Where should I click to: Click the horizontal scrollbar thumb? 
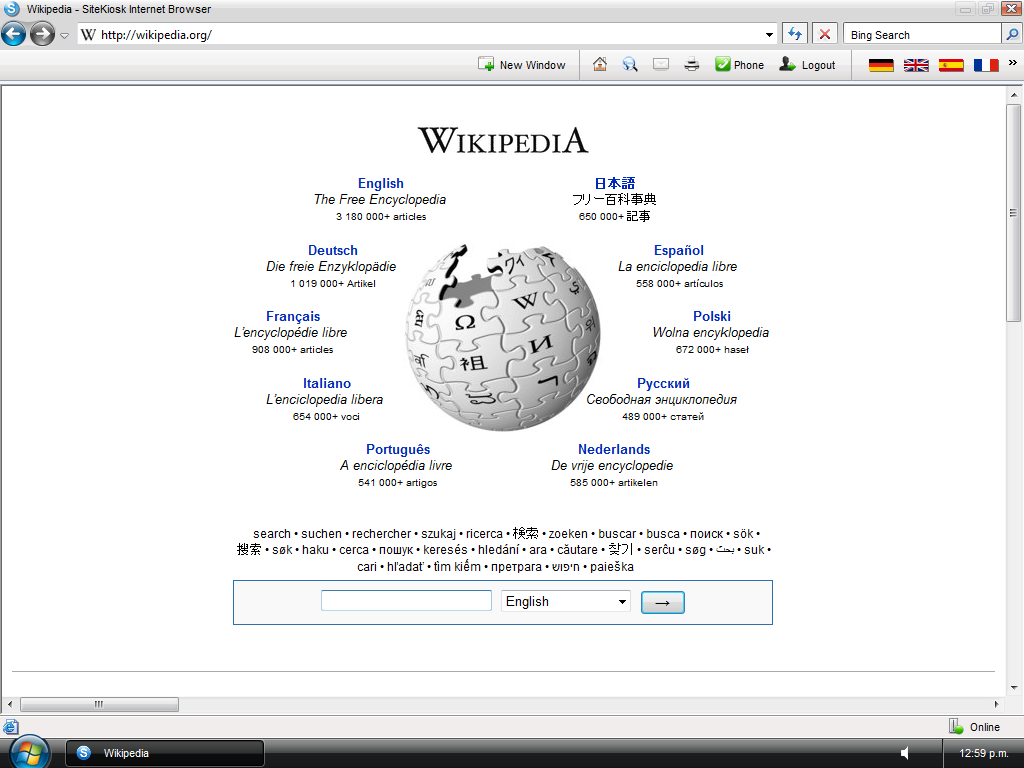(99, 704)
